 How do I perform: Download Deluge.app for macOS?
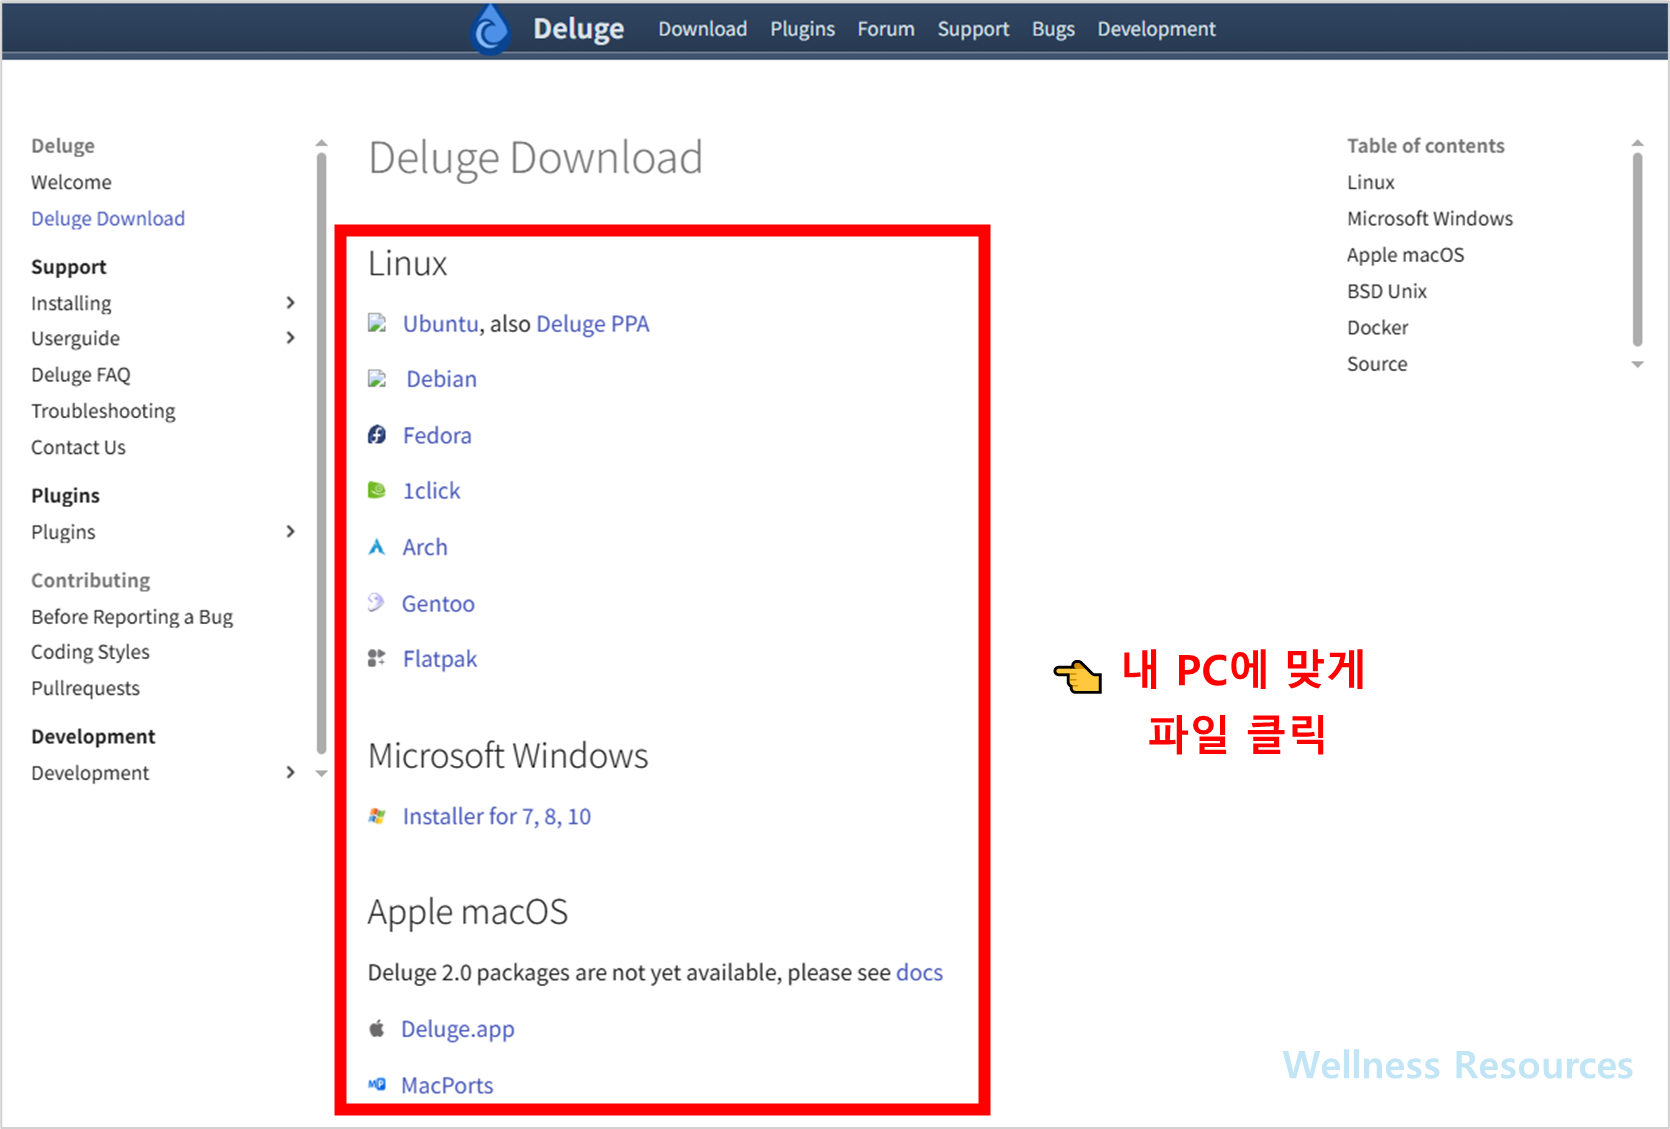pyautogui.click(x=457, y=1028)
